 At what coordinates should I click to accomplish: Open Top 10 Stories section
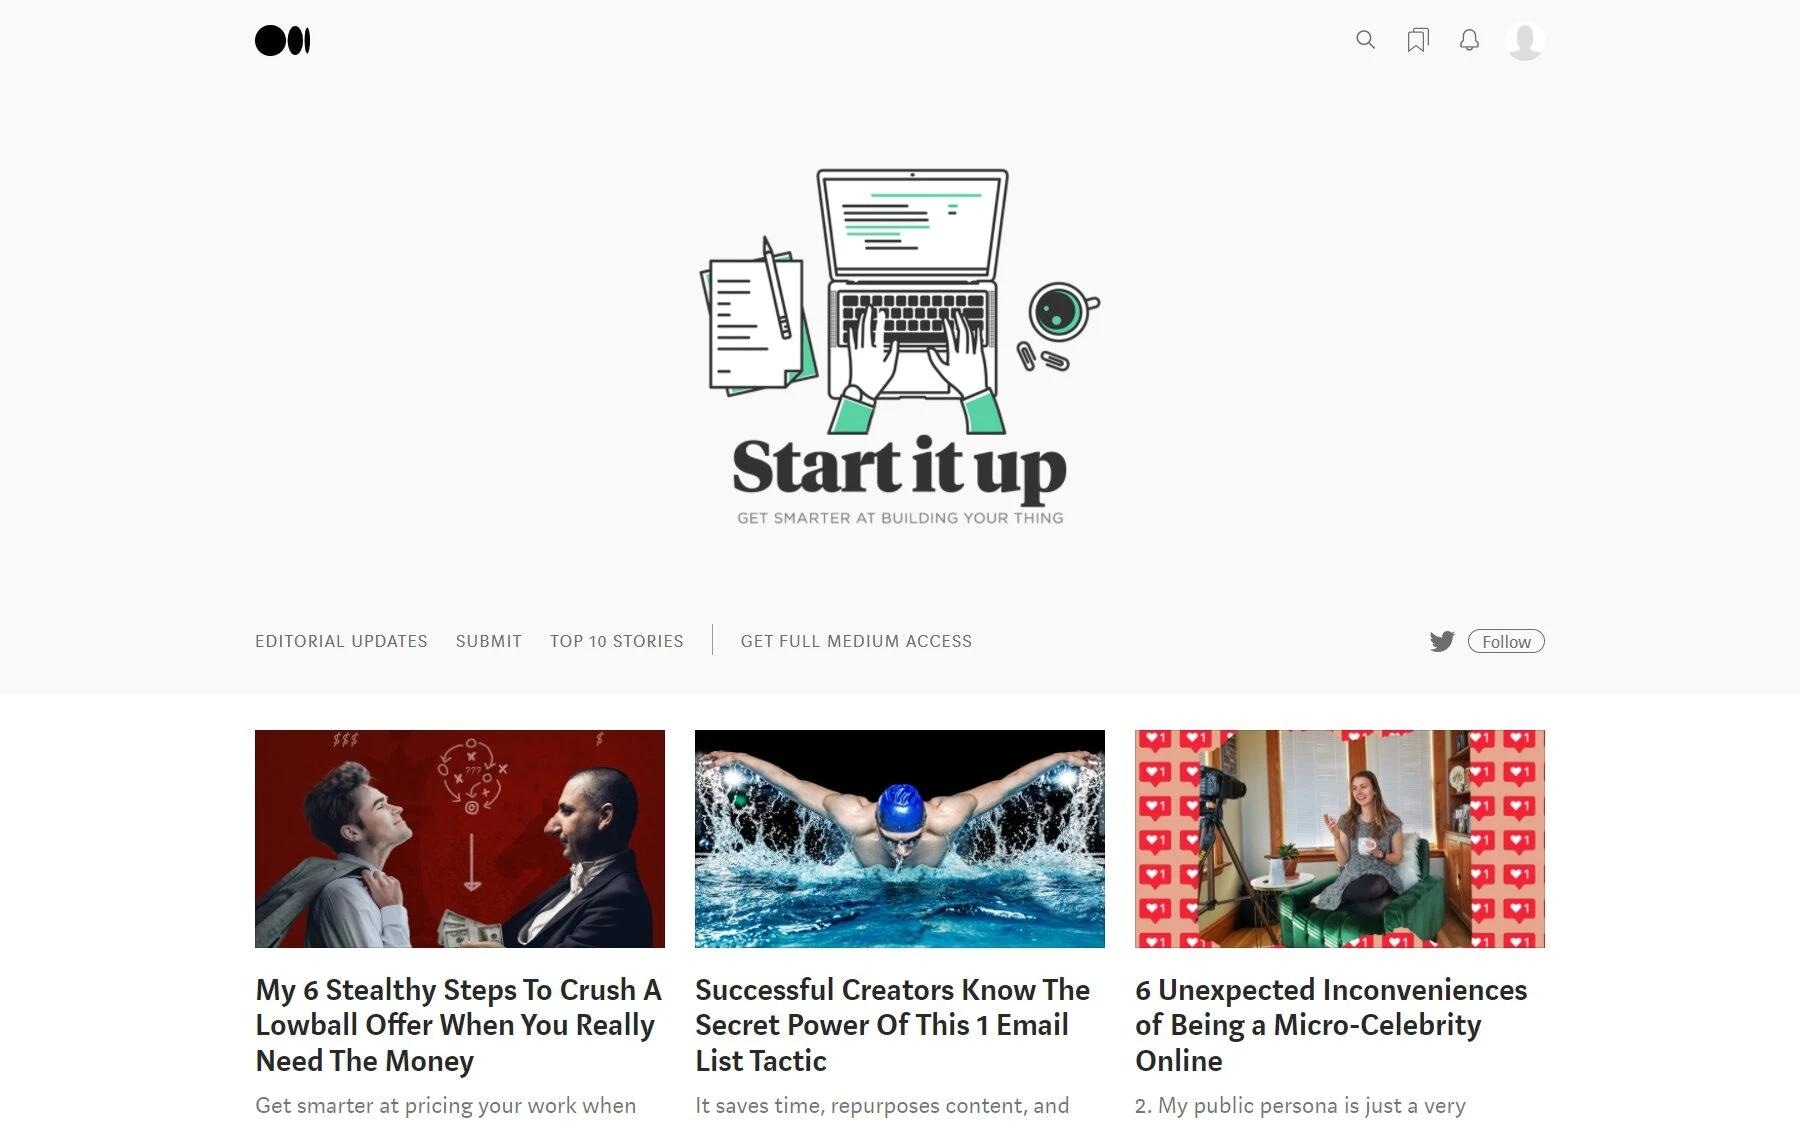pyautogui.click(x=617, y=641)
